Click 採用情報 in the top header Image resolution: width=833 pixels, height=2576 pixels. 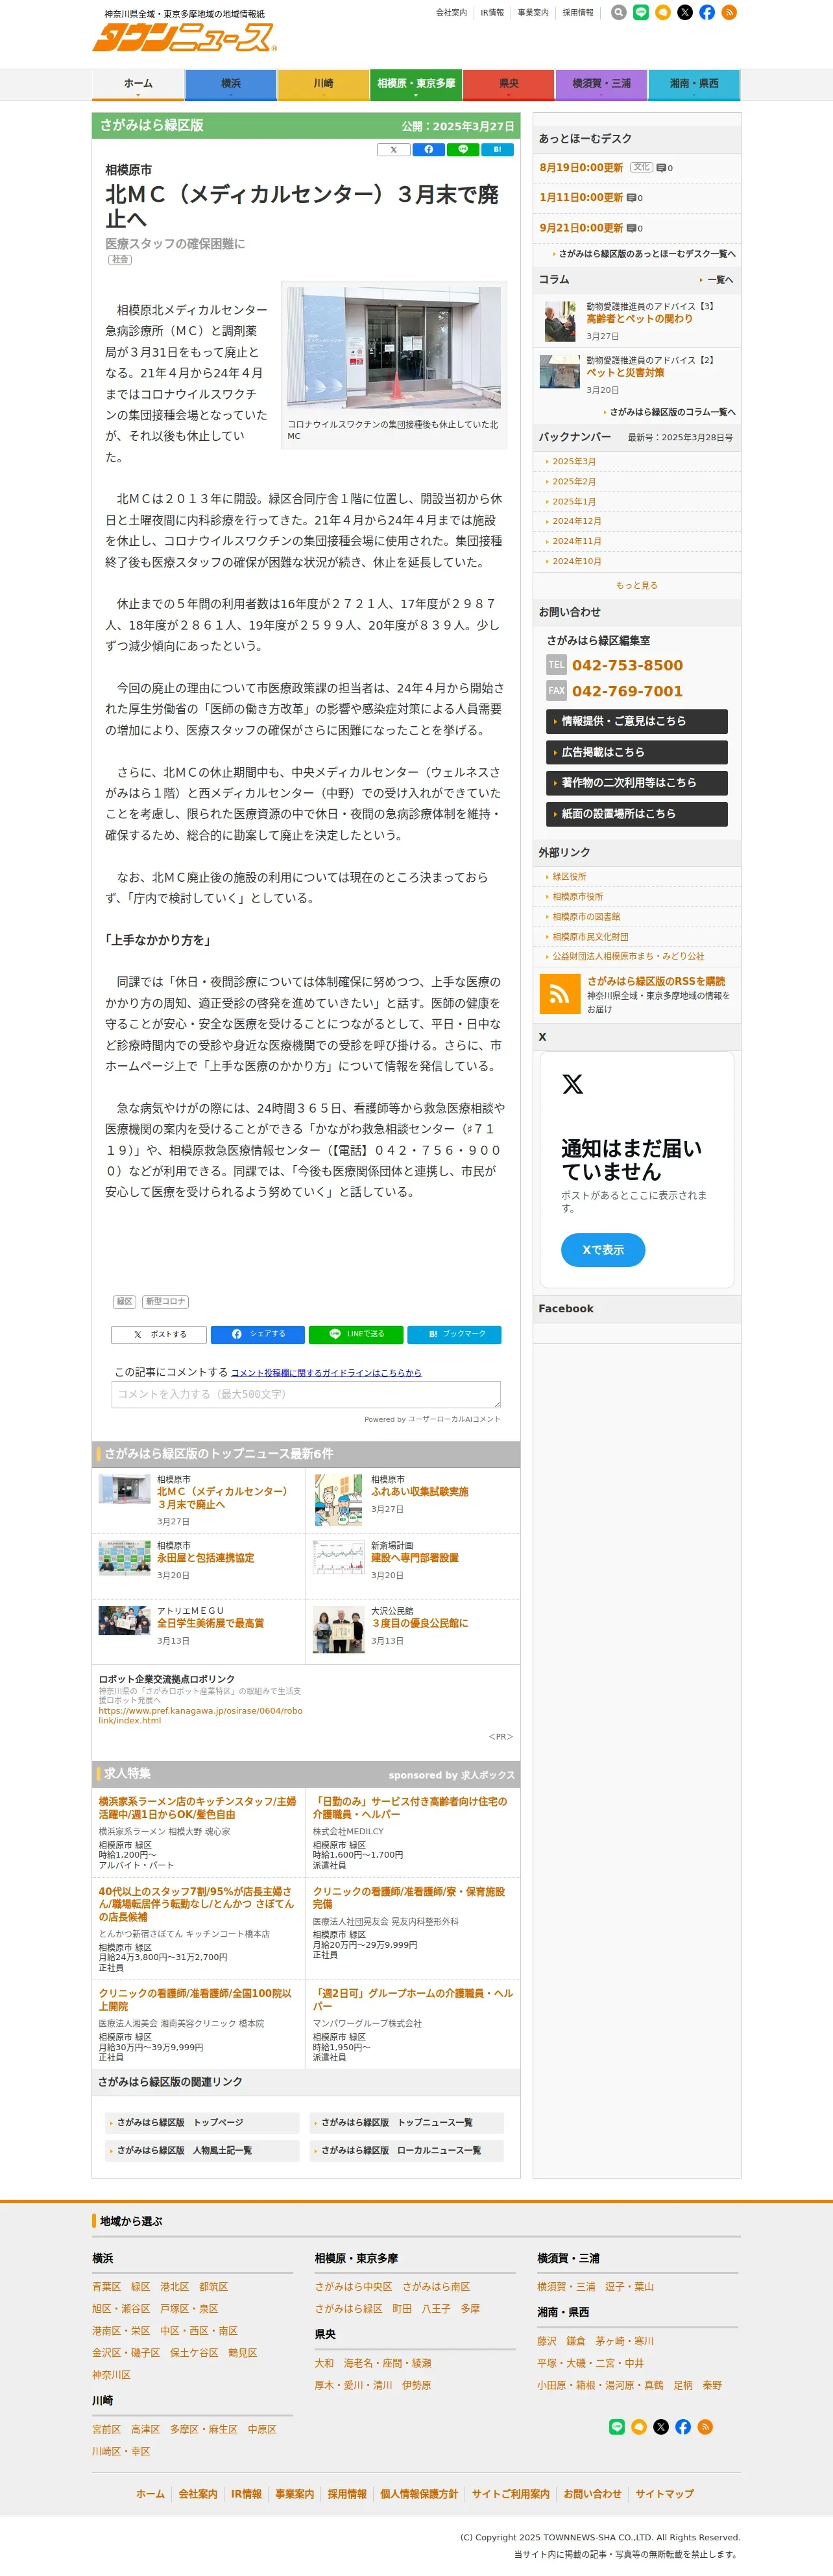pyautogui.click(x=578, y=13)
